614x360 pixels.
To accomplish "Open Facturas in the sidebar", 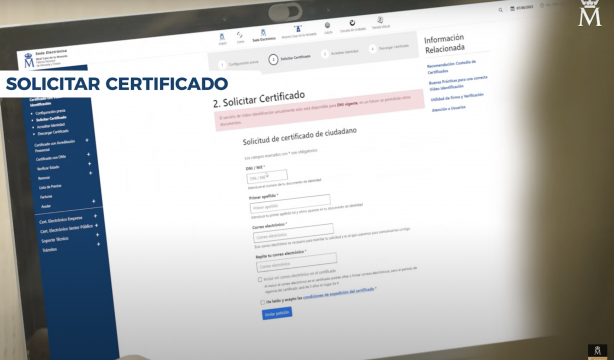I will click(46, 197).
